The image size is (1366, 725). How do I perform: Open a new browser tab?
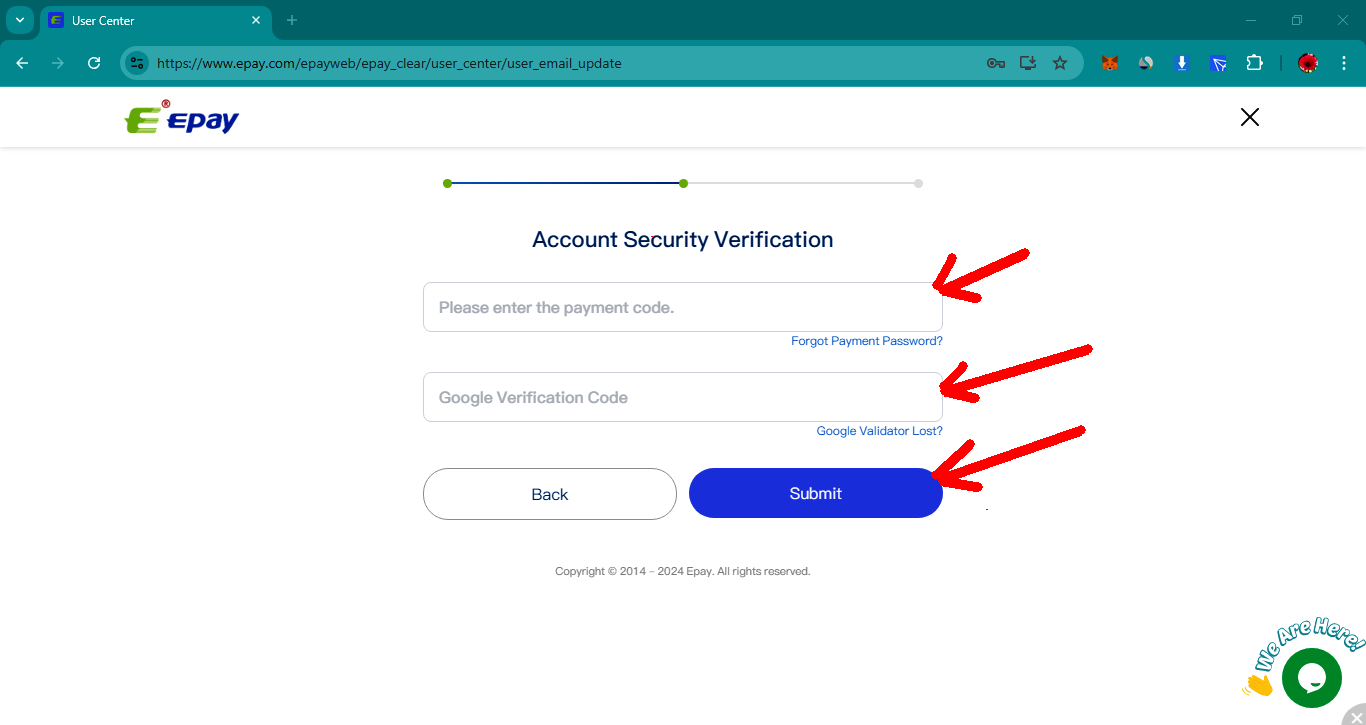point(292,20)
